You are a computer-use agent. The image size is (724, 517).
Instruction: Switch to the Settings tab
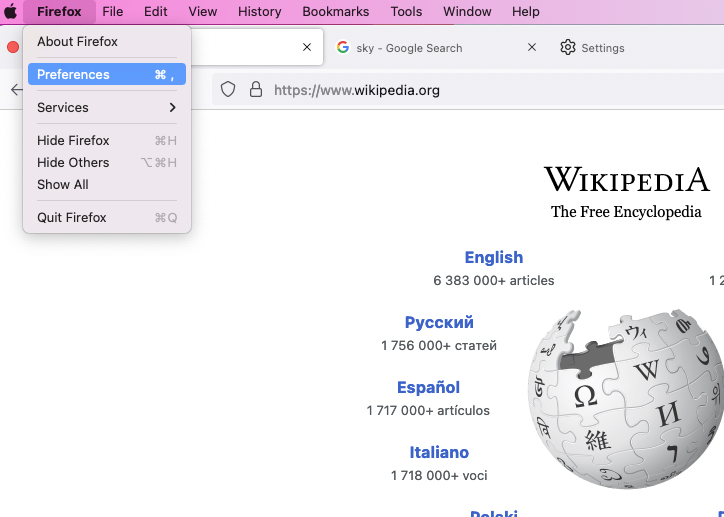click(639, 48)
